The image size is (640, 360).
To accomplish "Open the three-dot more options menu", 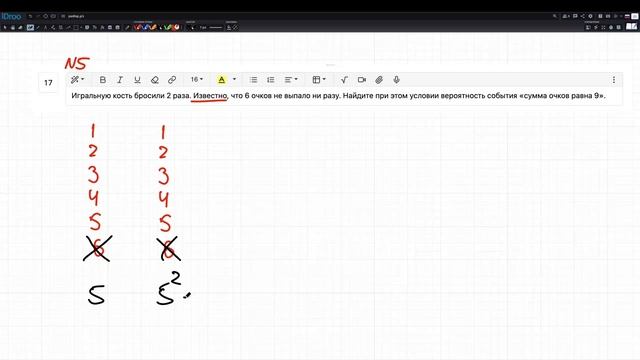I will (x=613, y=80).
